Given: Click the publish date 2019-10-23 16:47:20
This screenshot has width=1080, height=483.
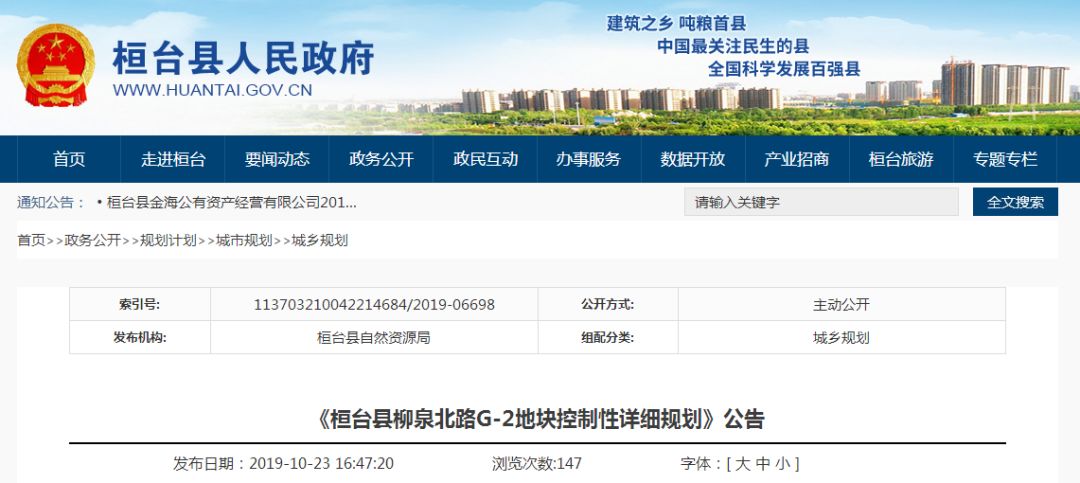Looking at the screenshot, I should click(x=321, y=464).
